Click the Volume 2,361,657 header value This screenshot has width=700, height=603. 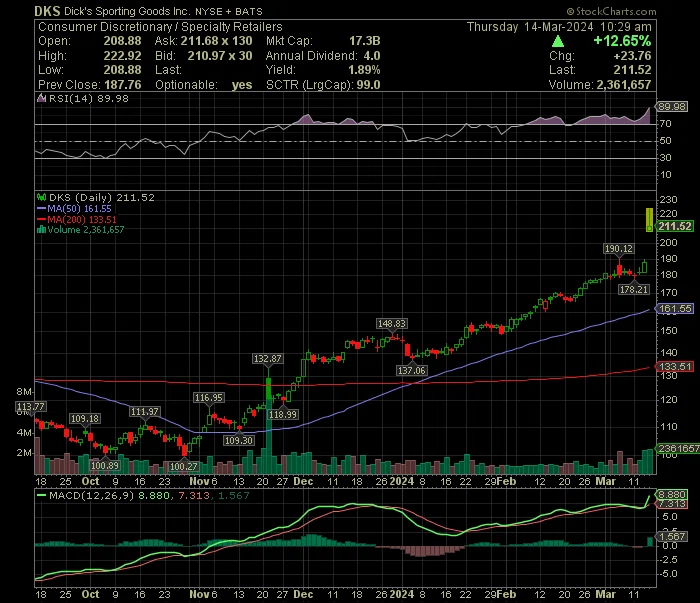[x=624, y=84]
